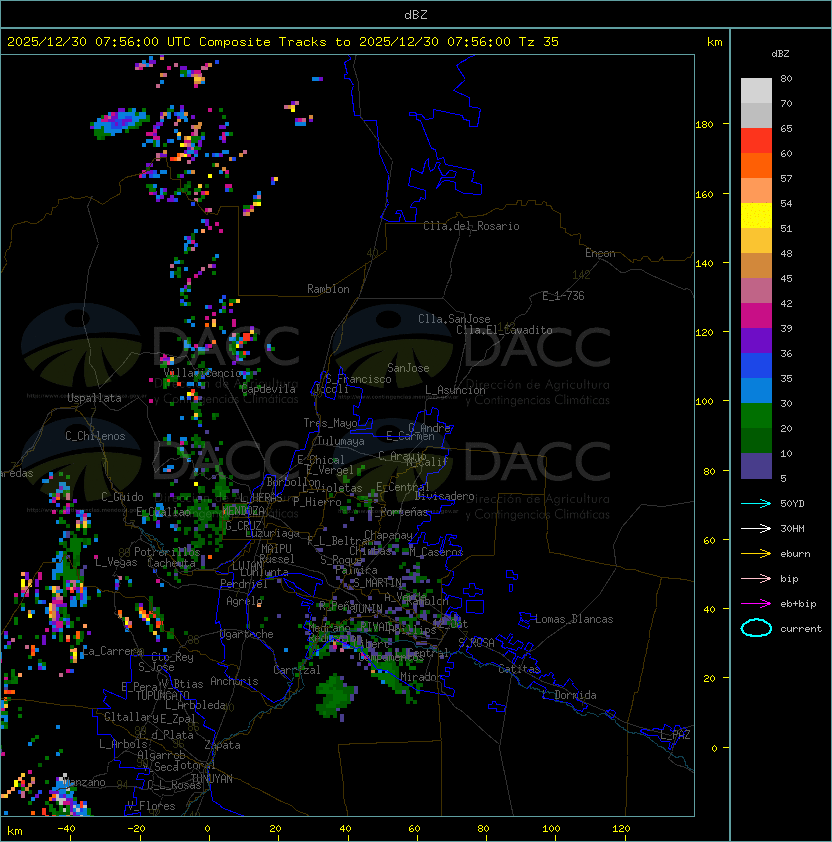
Task: Click the 'TUPUNGATO' map label
Action: (x=163, y=696)
